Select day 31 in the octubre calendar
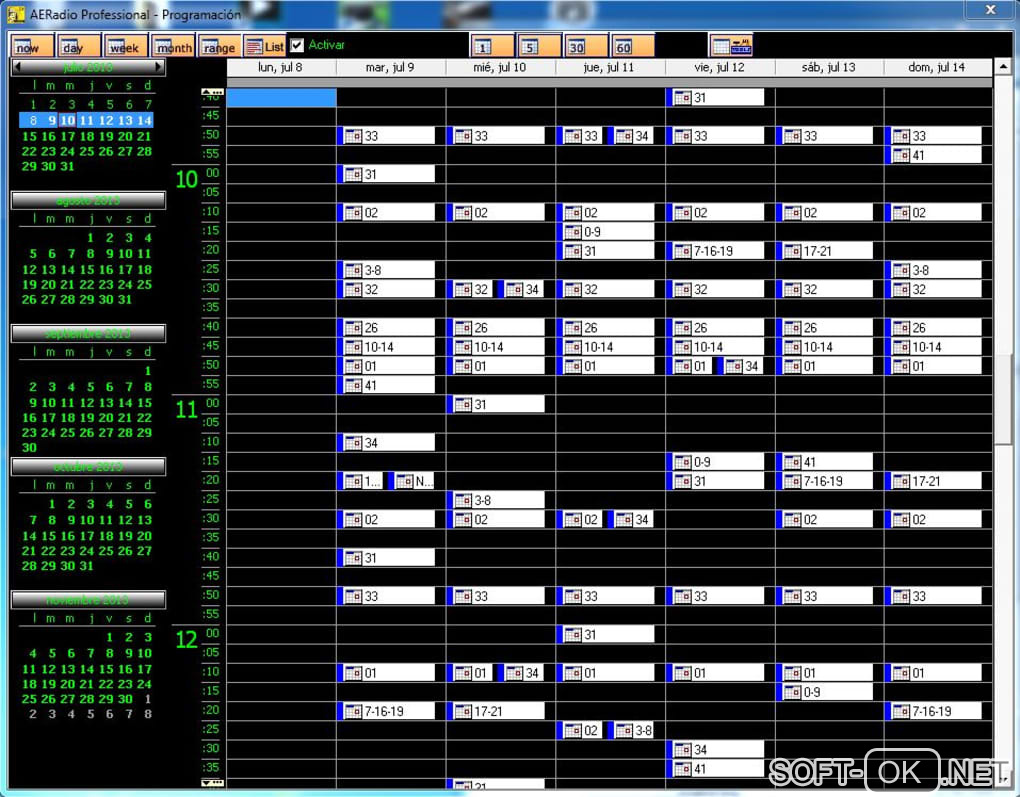 87,566
